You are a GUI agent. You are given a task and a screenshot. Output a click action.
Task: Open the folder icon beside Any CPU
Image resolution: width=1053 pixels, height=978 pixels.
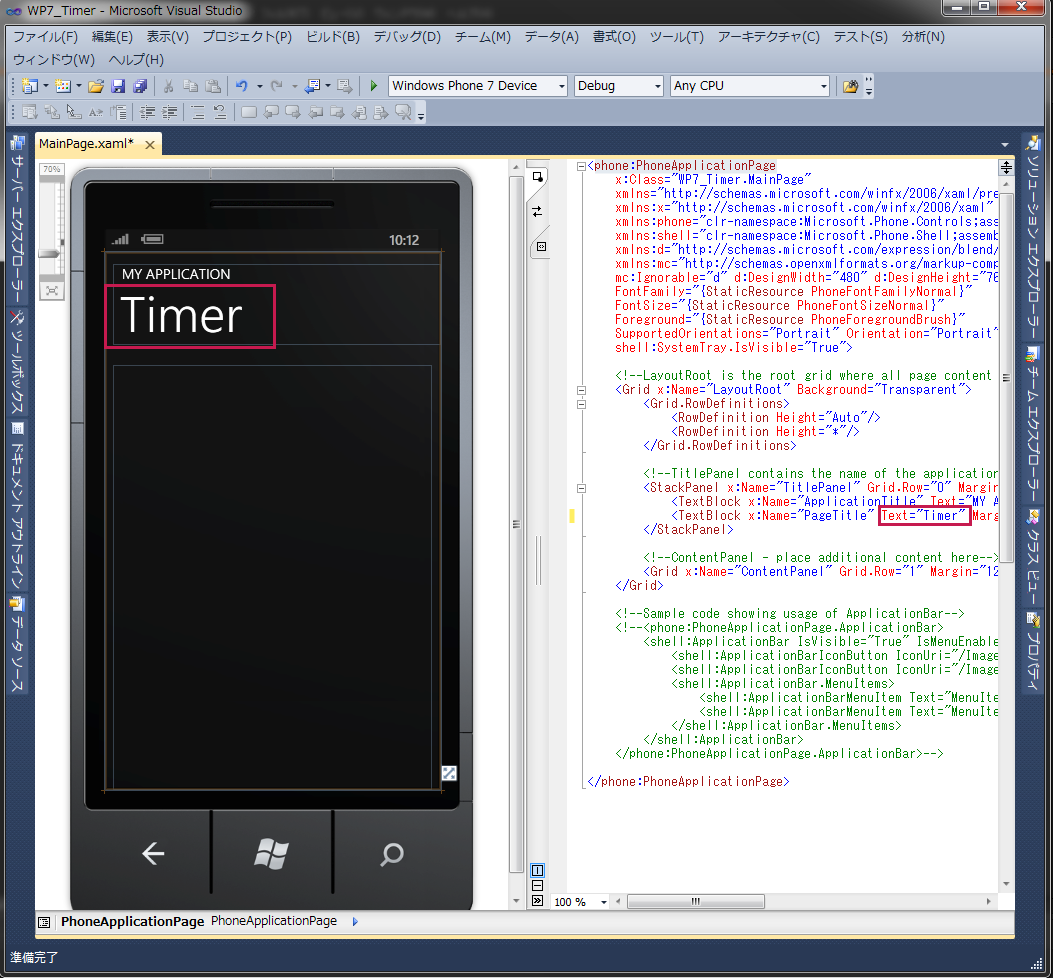pyautogui.click(x=850, y=86)
